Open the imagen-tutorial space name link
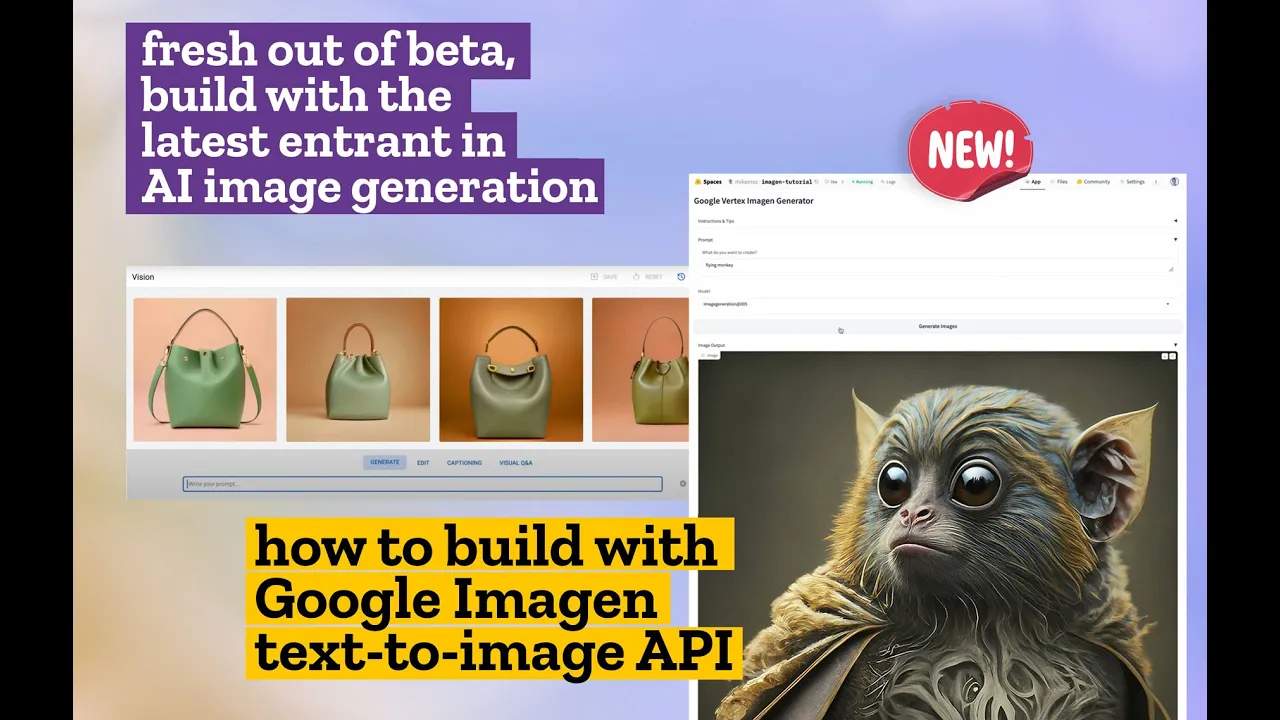The image size is (1280, 720). click(x=787, y=182)
